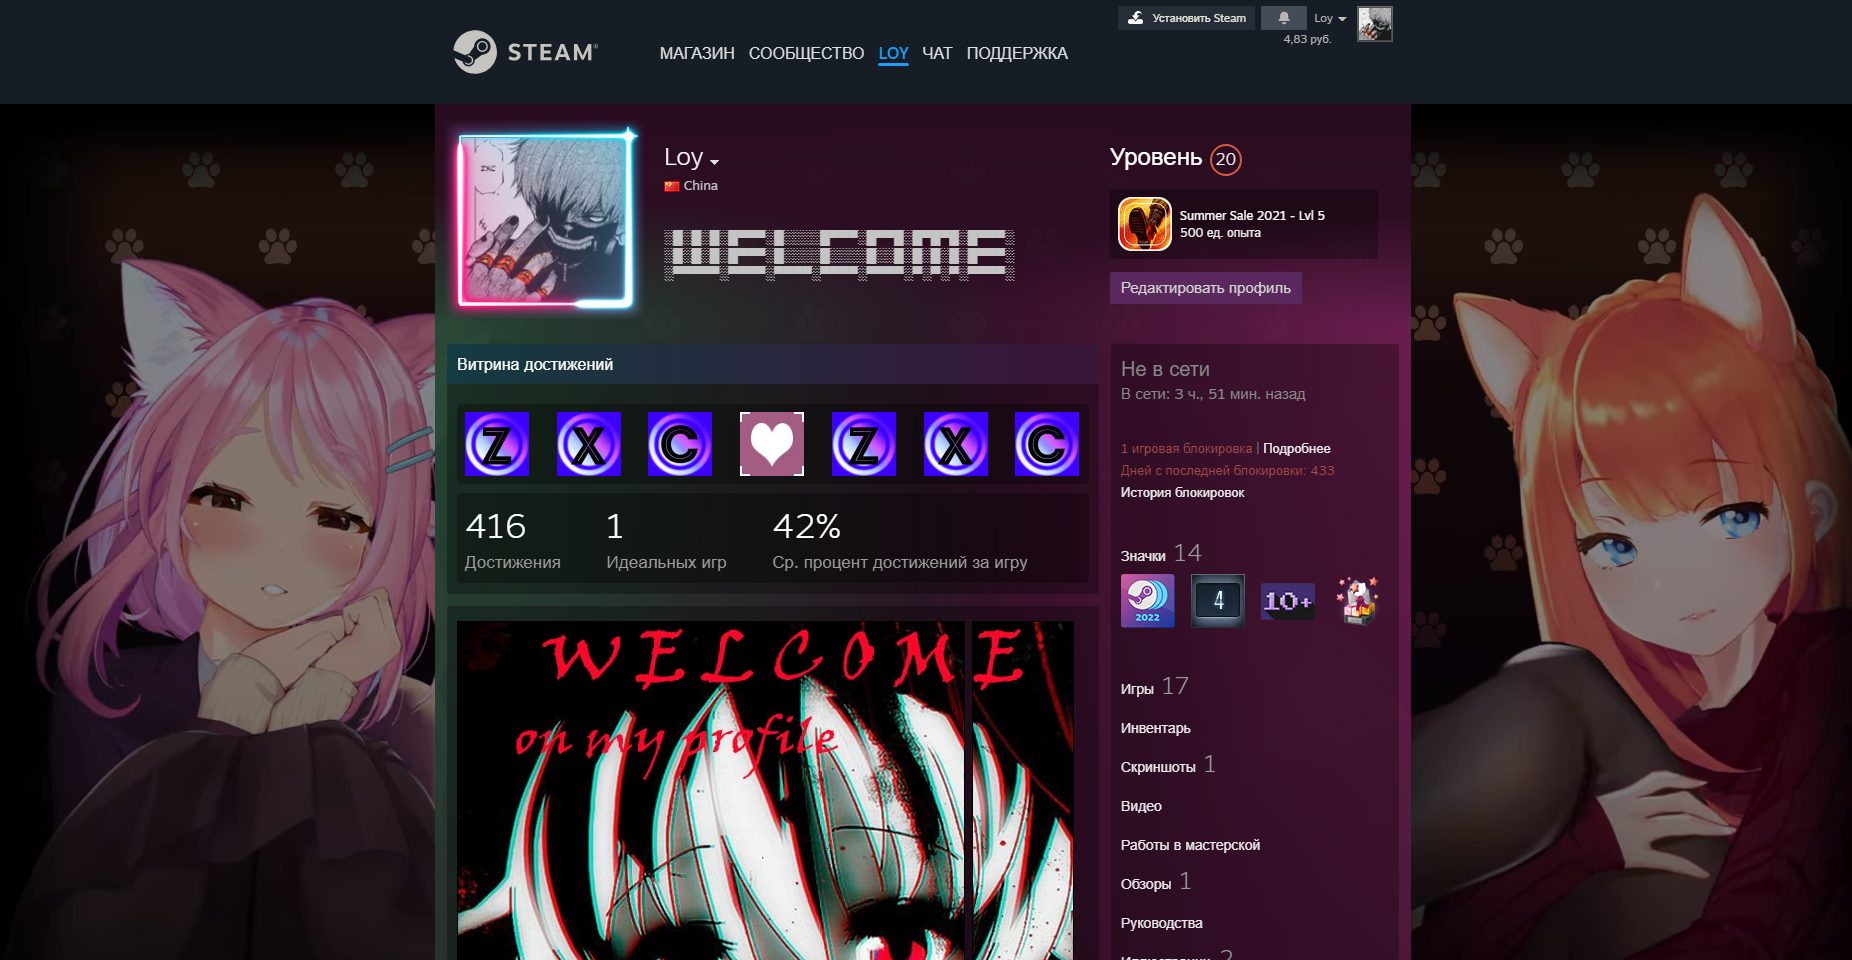The height and width of the screenshot is (960, 1852).
Task: Open the МАГАЗИН menu
Action: click(697, 53)
